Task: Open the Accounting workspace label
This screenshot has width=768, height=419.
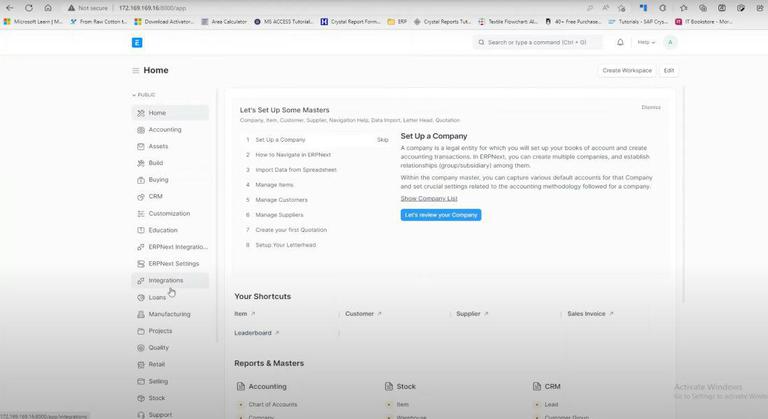Action: coord(165,130)
